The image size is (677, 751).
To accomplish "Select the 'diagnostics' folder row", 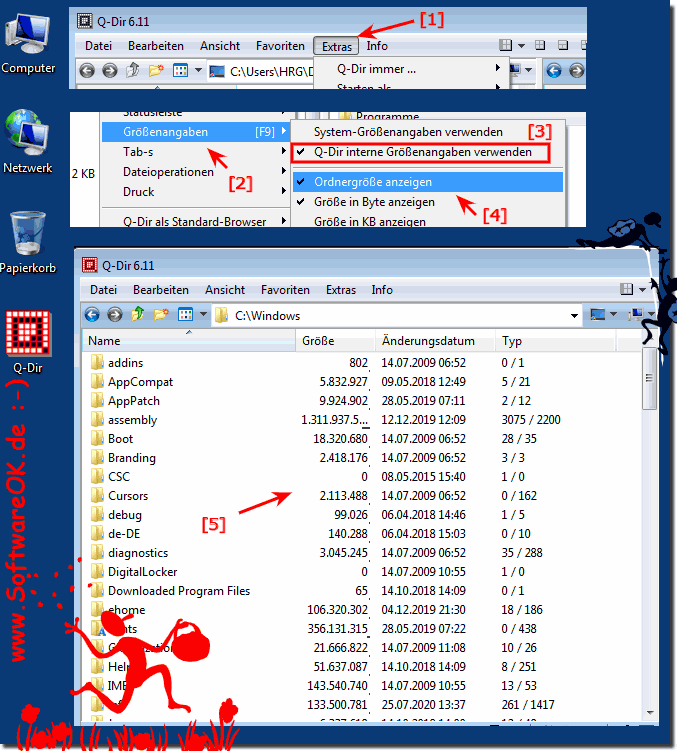I will tap(362, 553).
